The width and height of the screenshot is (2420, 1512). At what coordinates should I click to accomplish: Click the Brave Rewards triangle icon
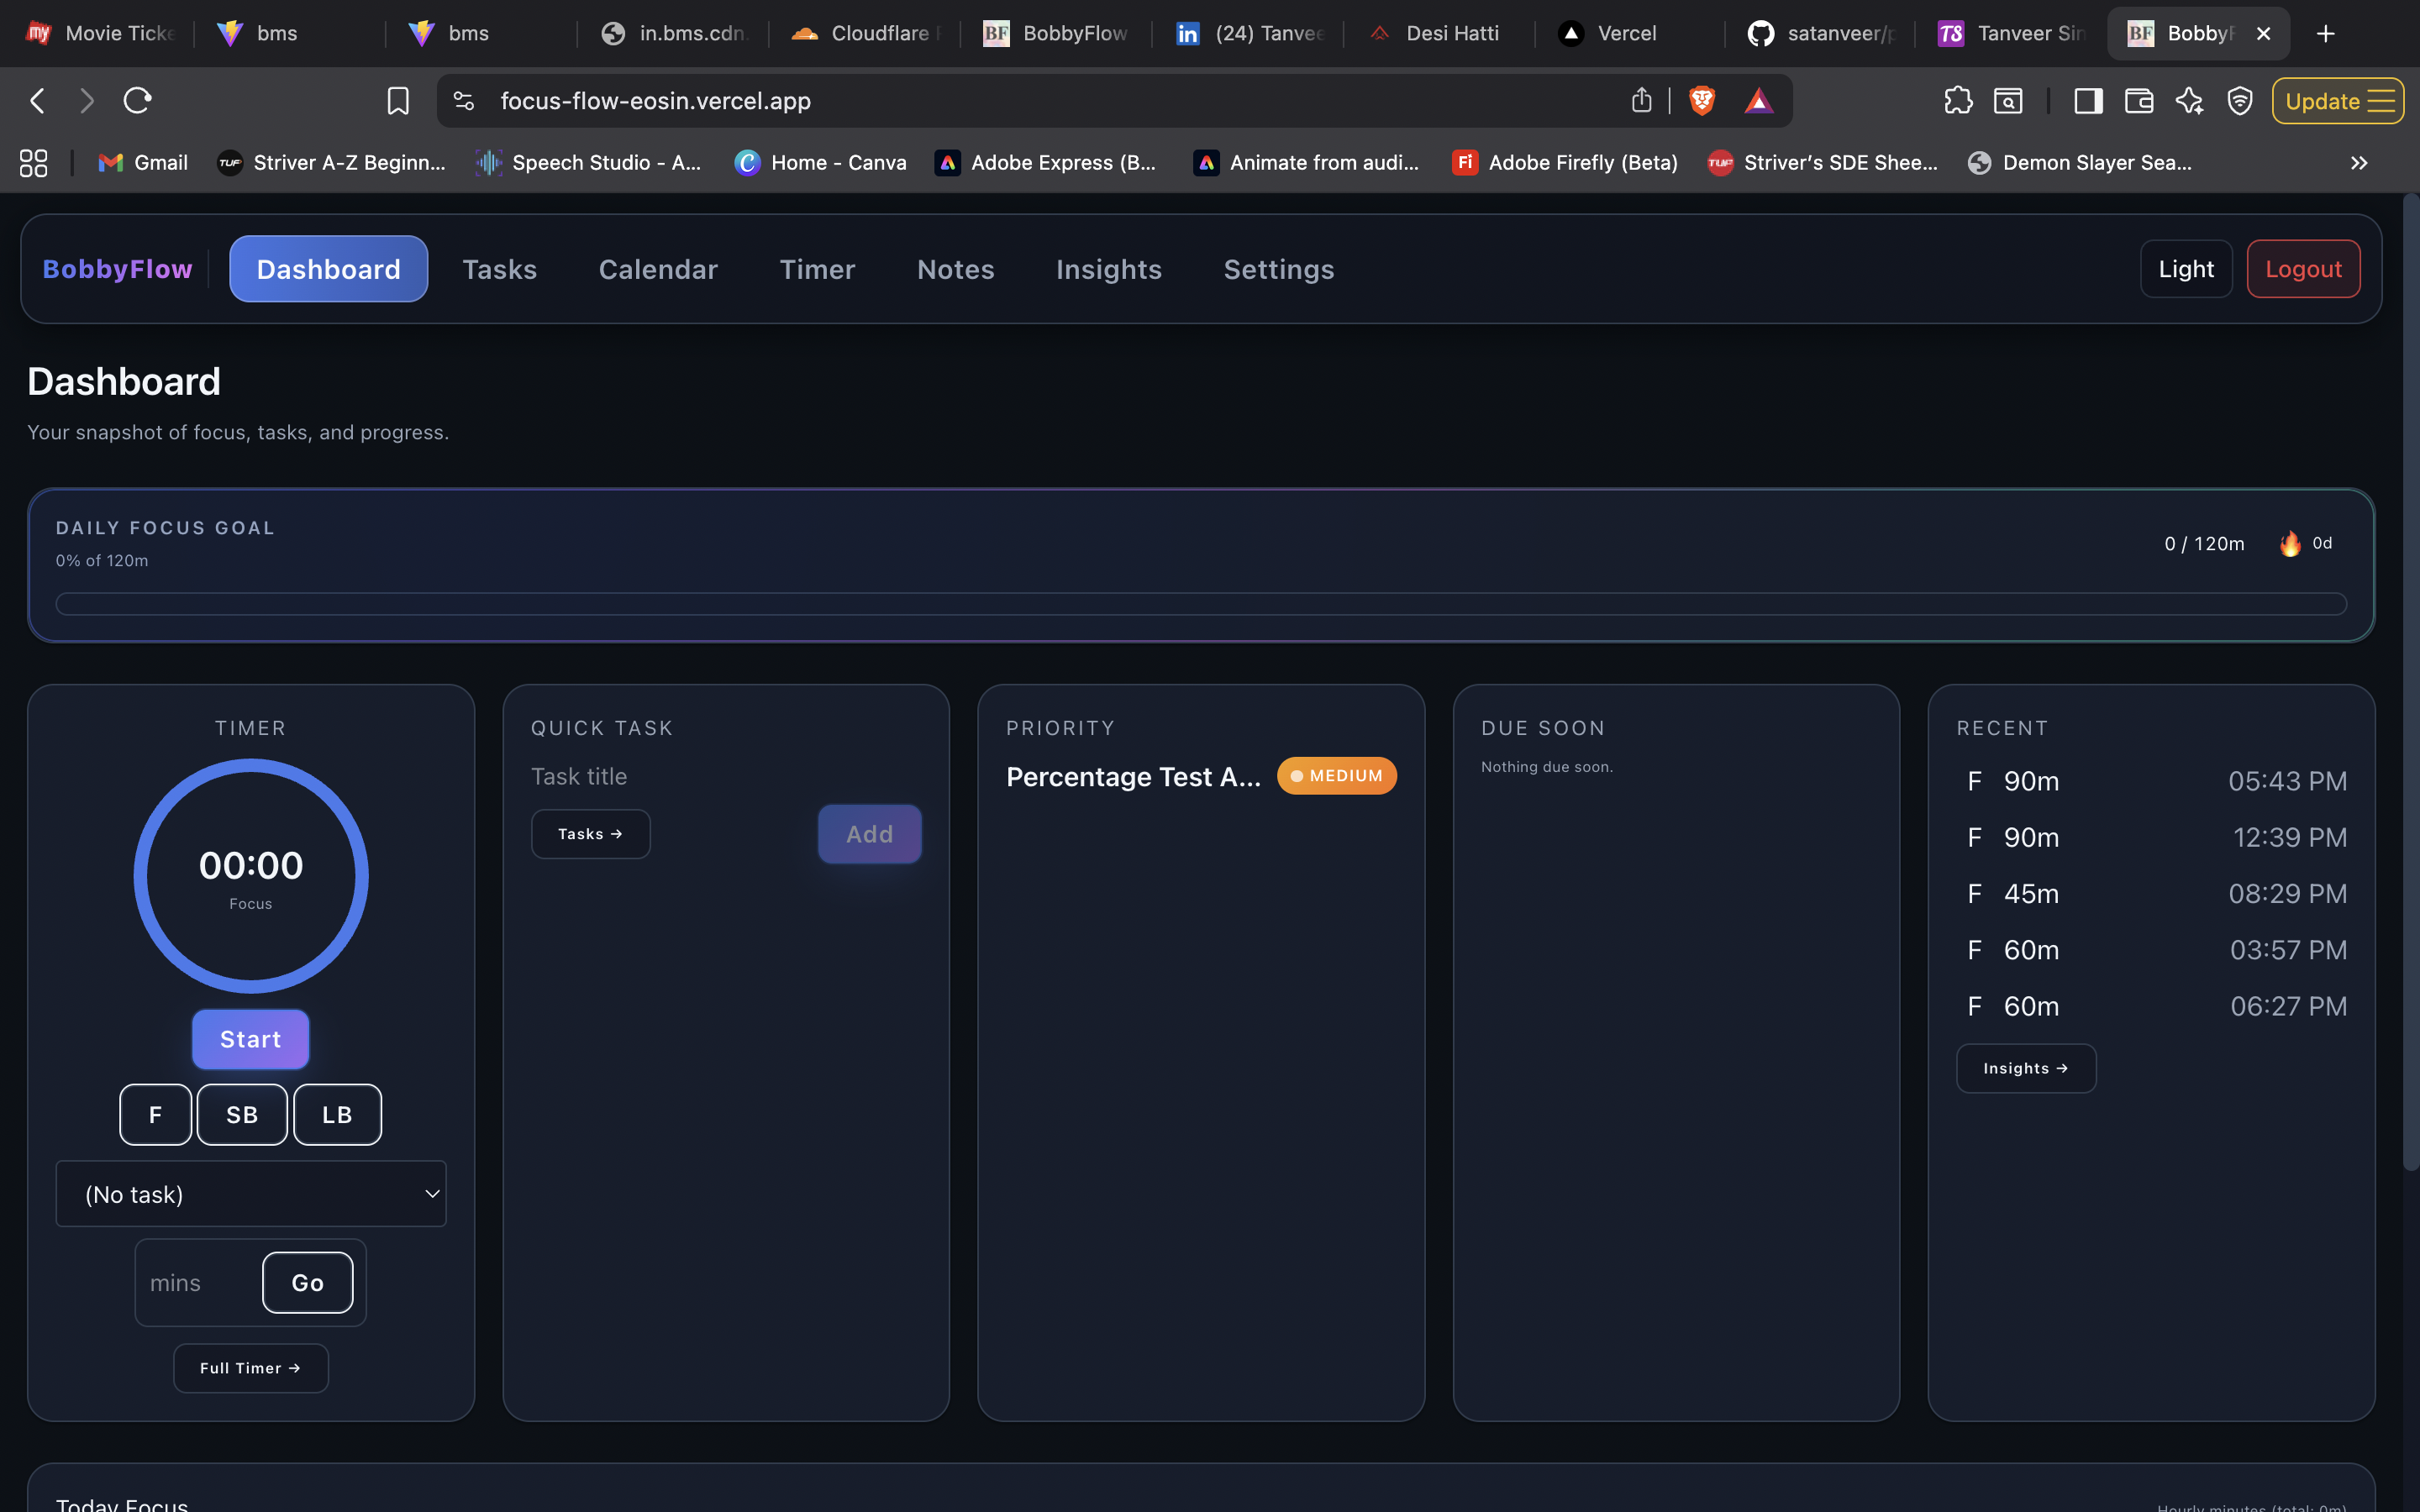click(1758, 100)
